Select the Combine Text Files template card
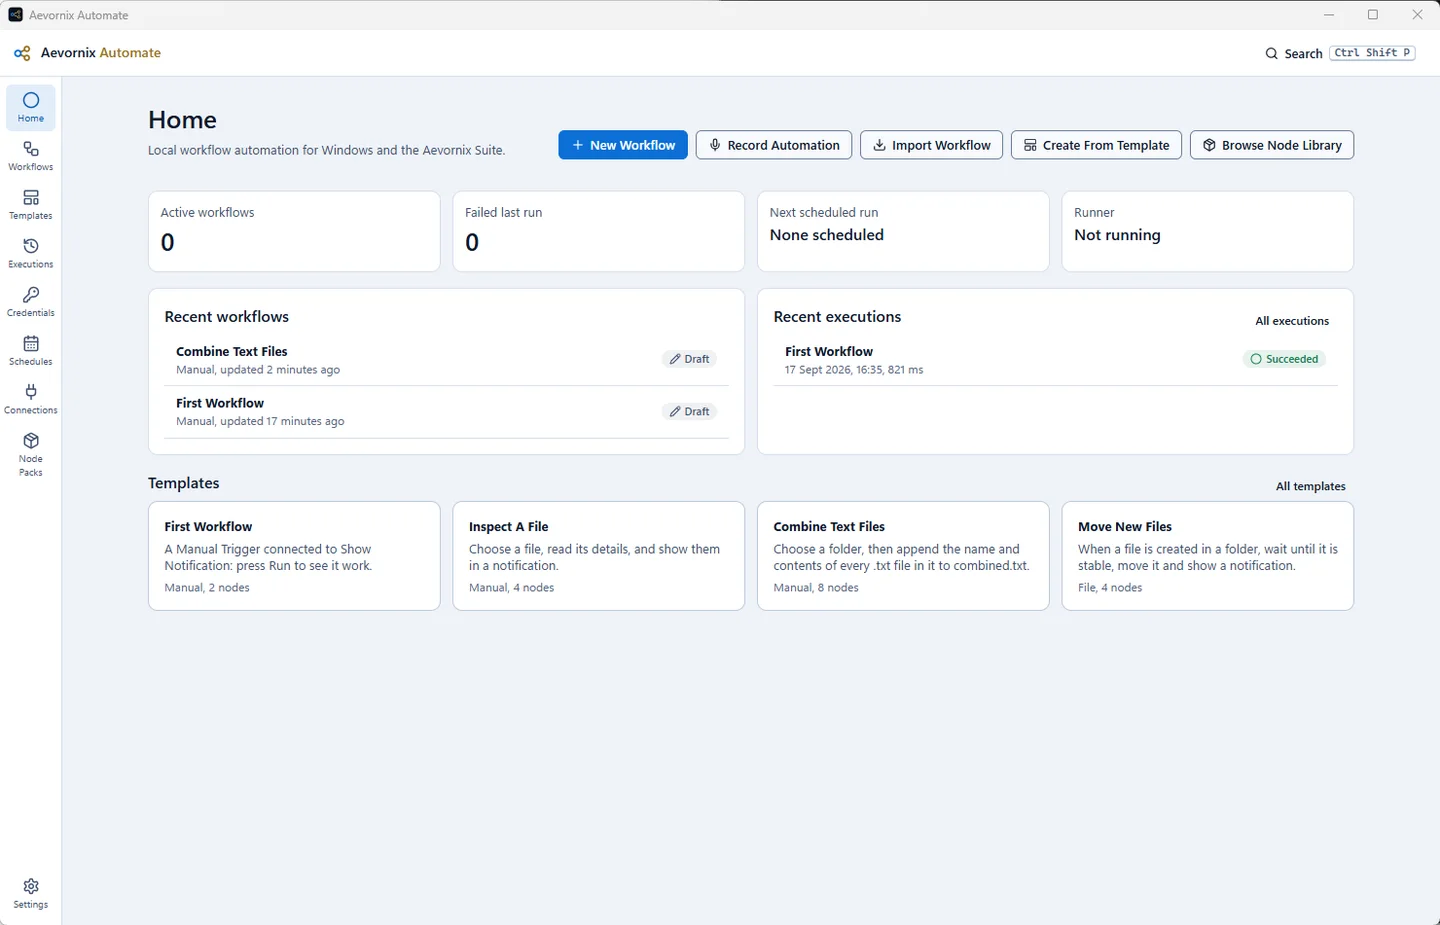Image resolution: width=1440 pixels, height=925 pixels. pos(903,556)
